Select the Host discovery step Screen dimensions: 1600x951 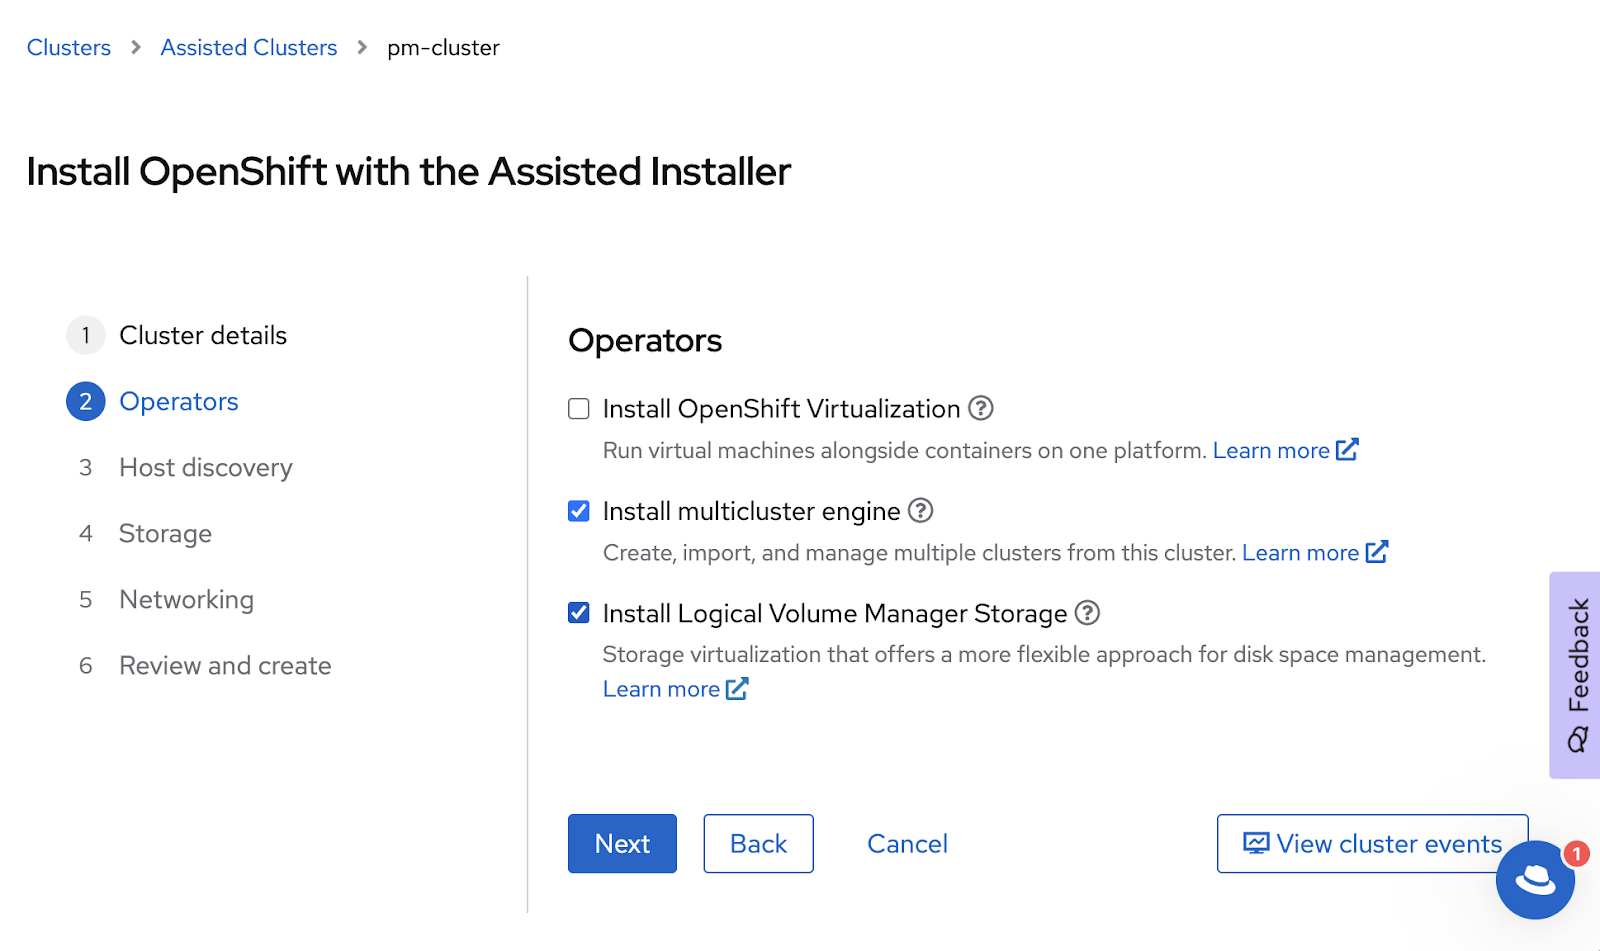(205, 467)
